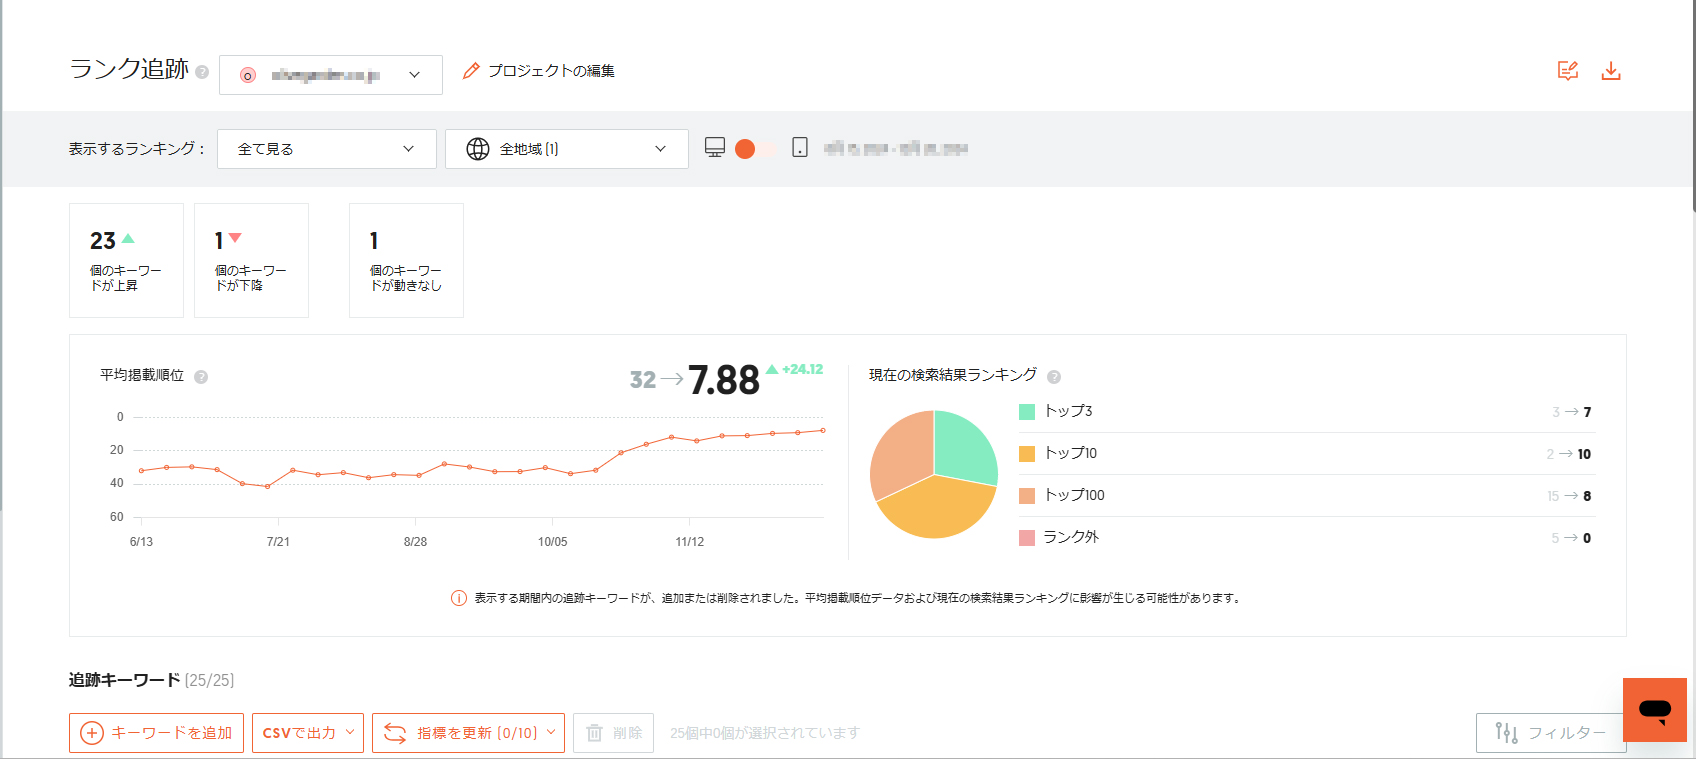
Task: Click the globe icon in 全地域 selector
Action: 478,149
